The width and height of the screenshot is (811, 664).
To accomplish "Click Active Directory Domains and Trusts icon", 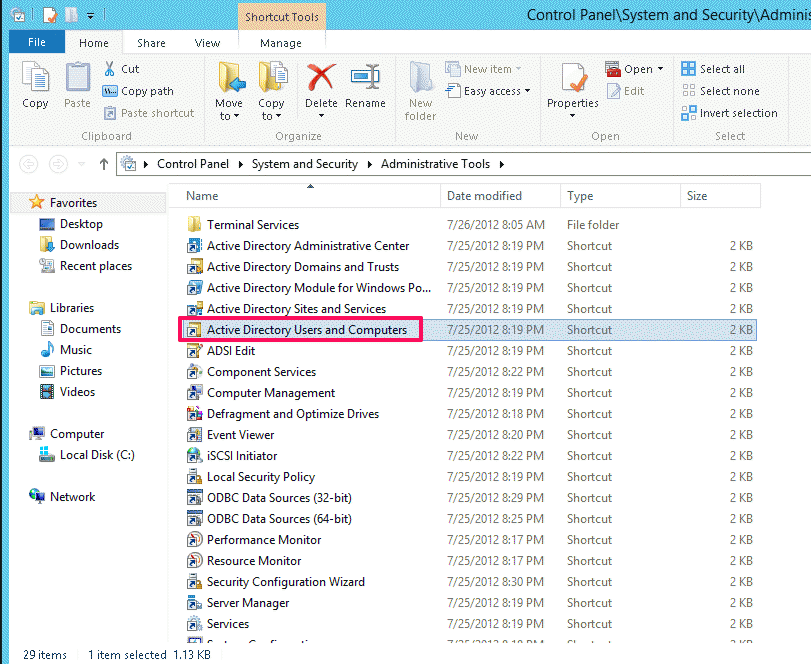I will click(x=194, y=267).
